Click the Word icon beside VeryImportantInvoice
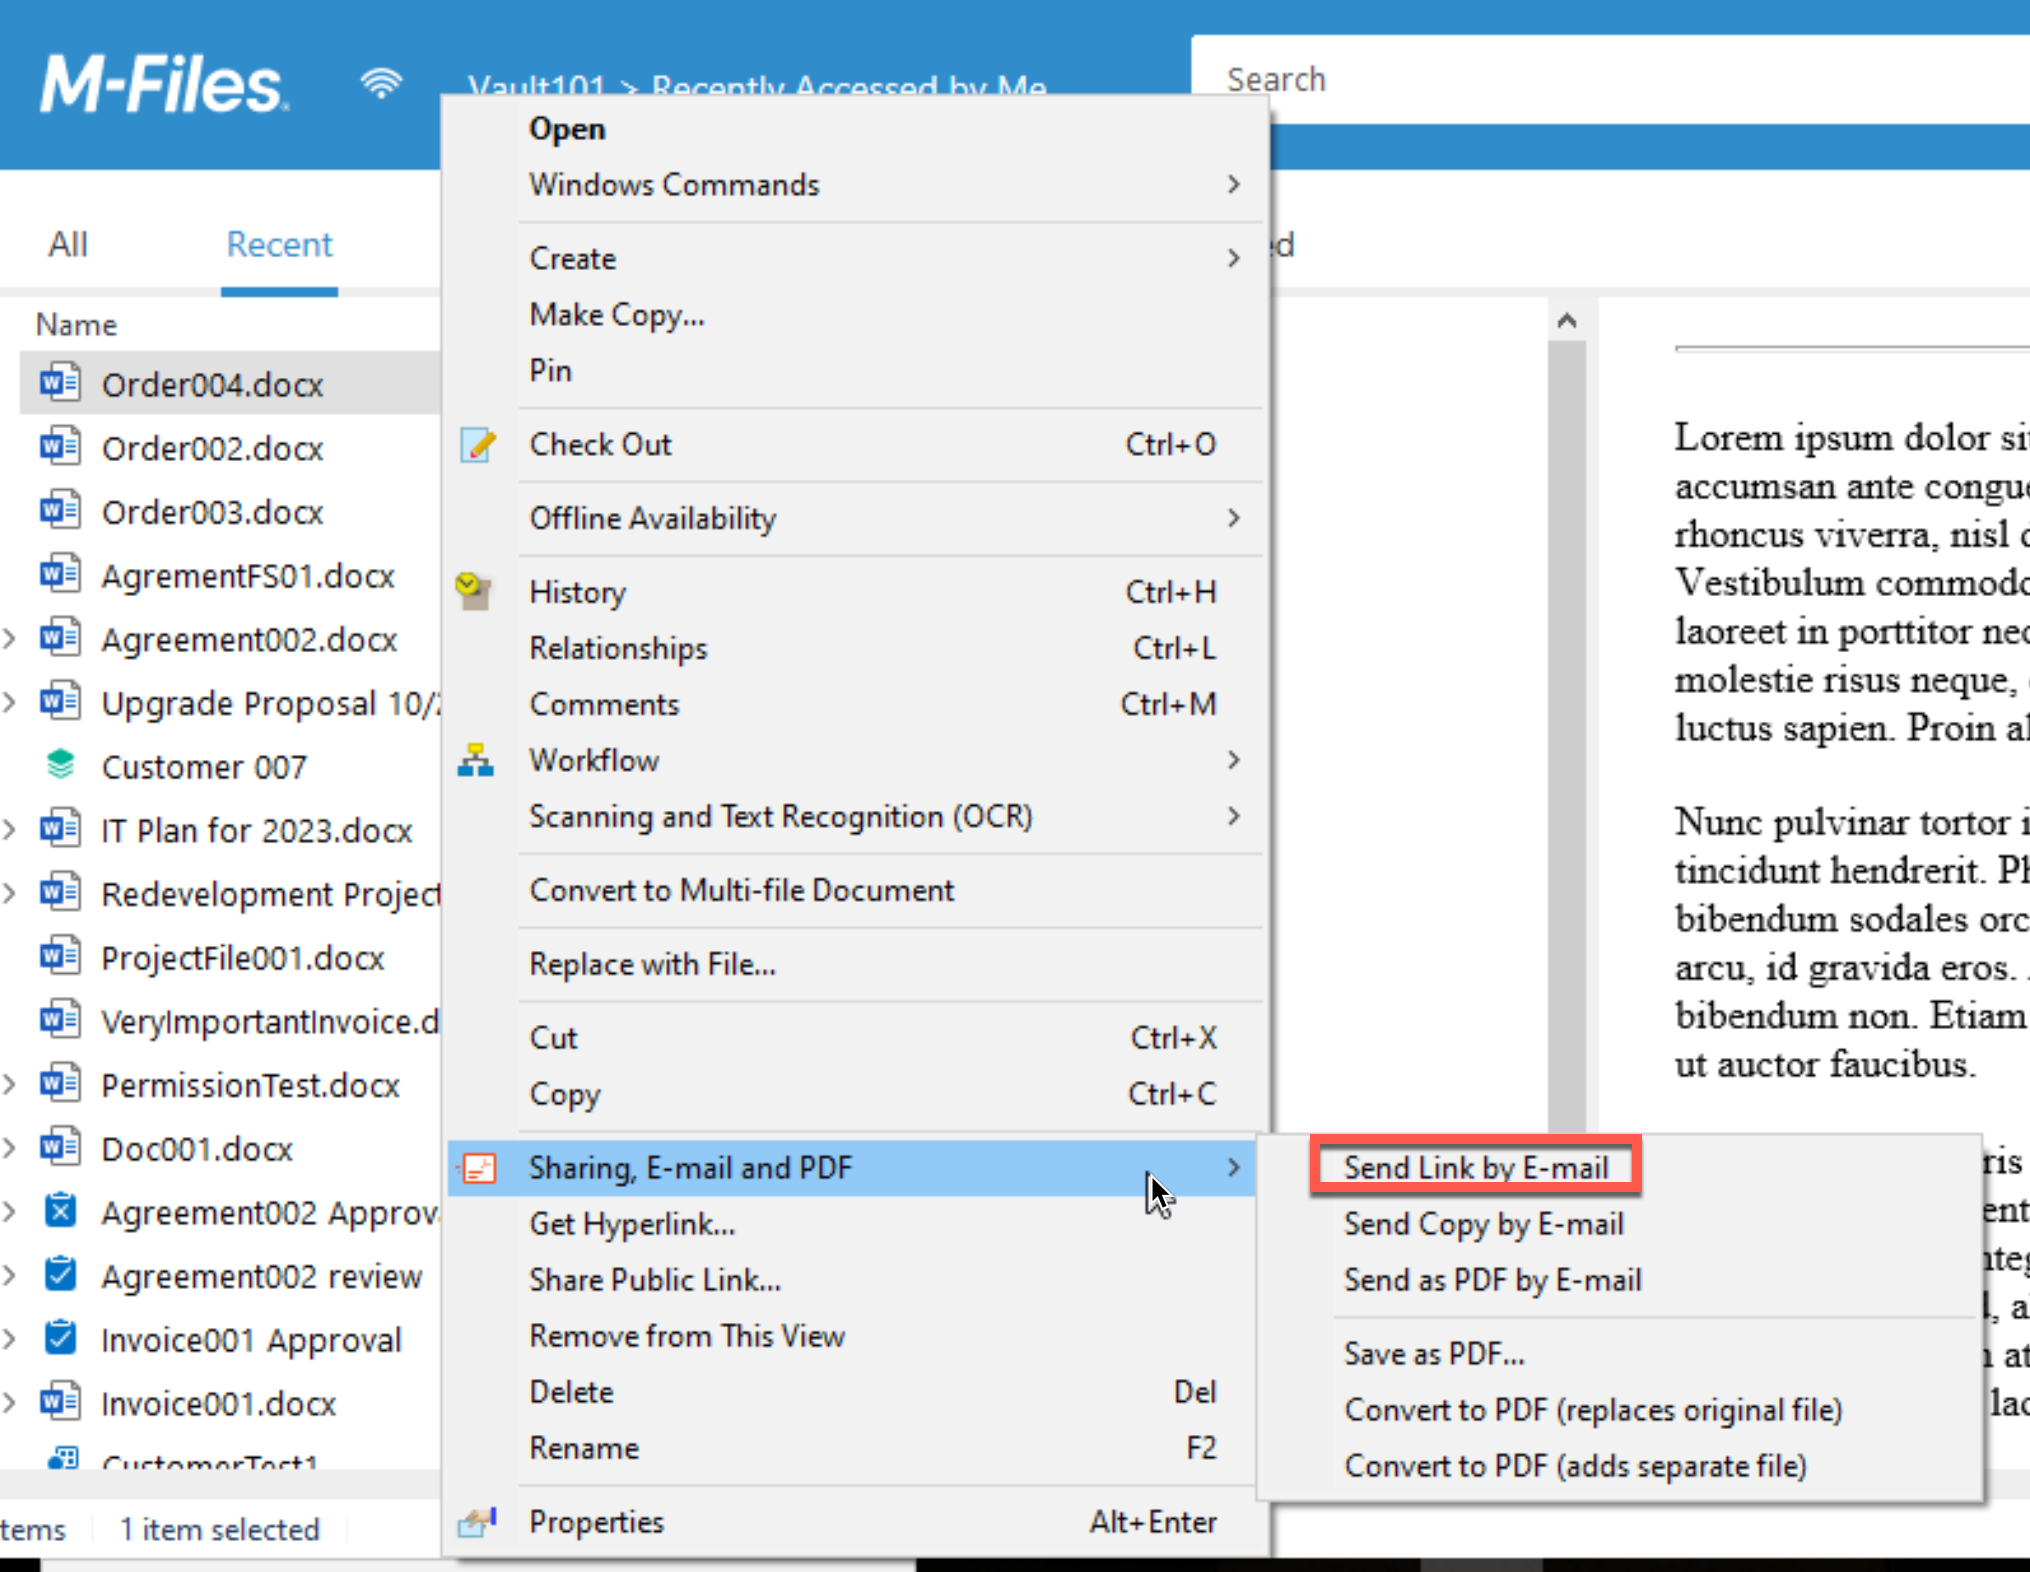 pyautogui.click(x=60, y=1021)
